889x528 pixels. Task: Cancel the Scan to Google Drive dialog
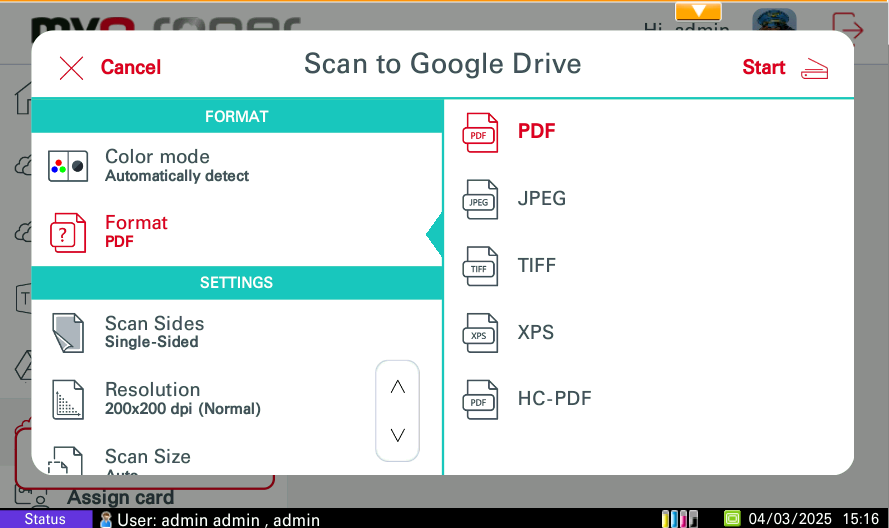coord(110,67)
